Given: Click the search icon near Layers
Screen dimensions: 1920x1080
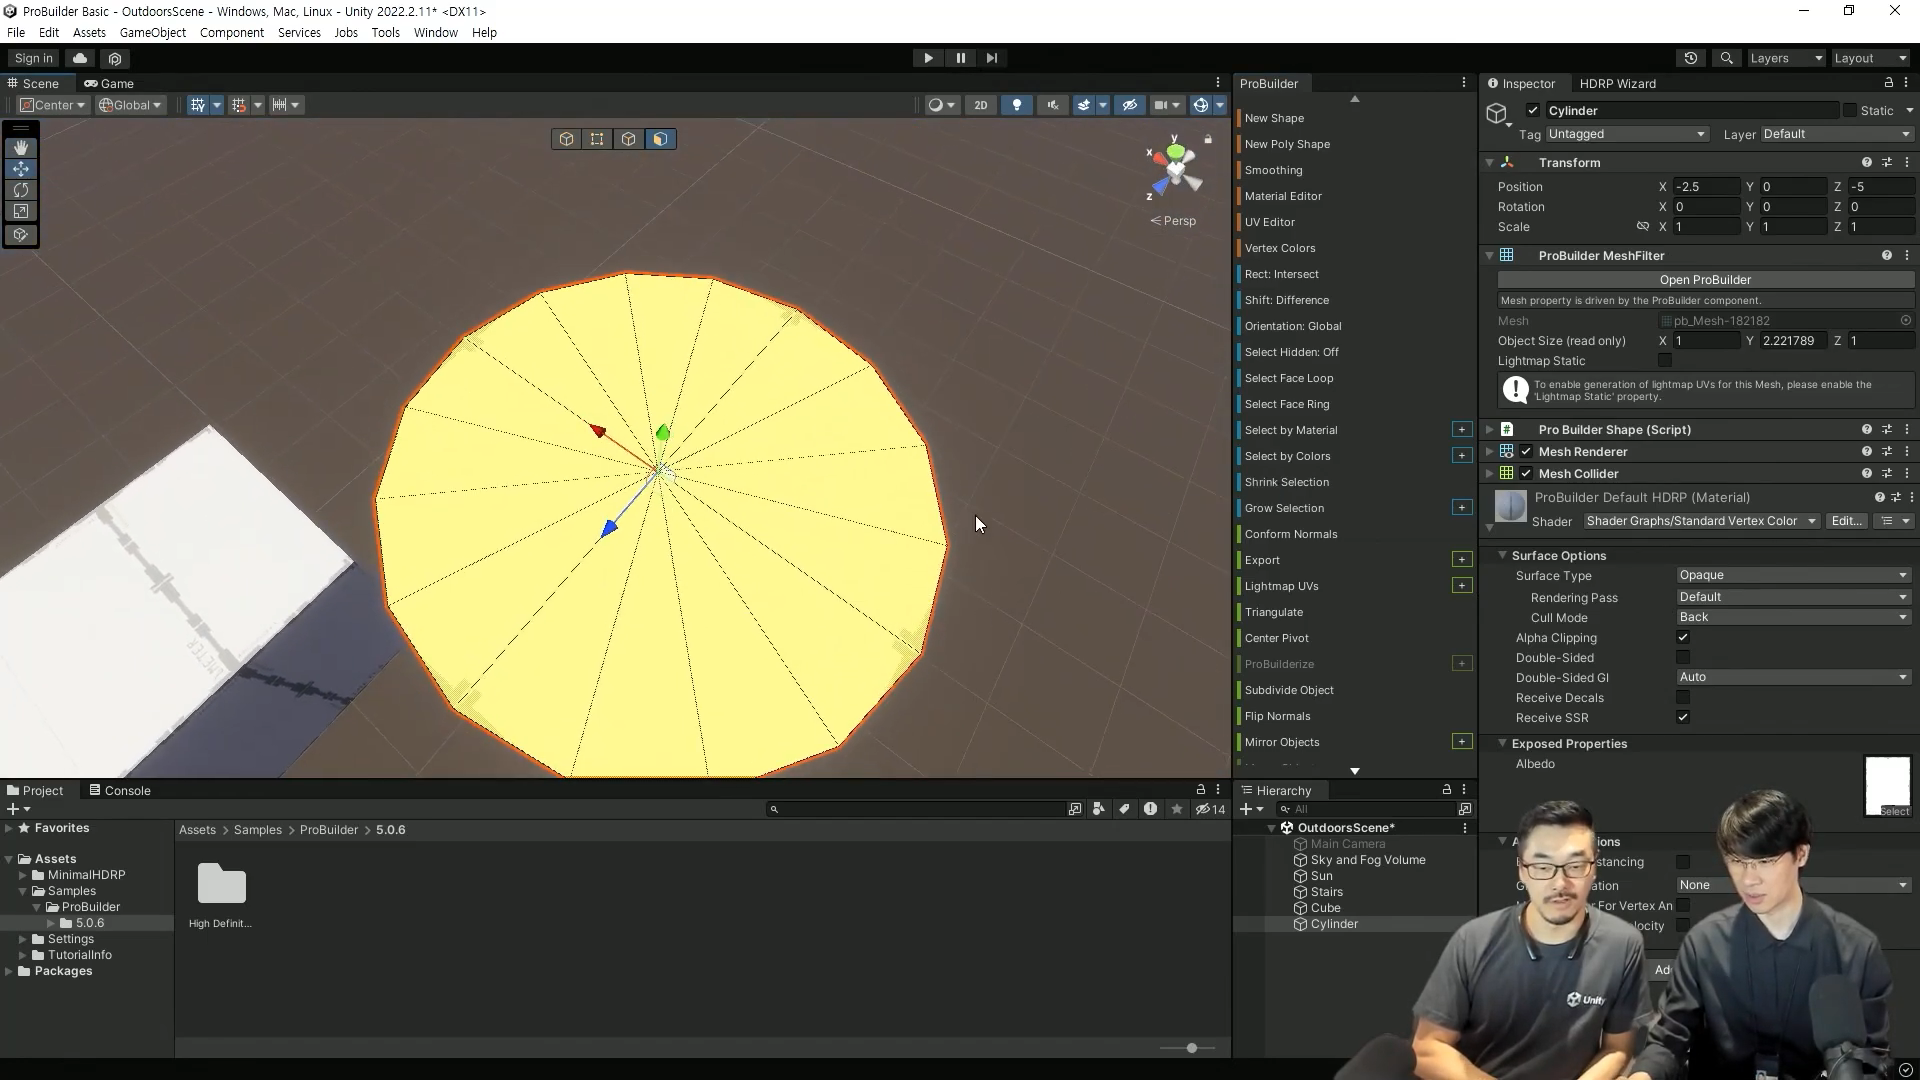Looking at the screenshot, I should click(1726, 58).
